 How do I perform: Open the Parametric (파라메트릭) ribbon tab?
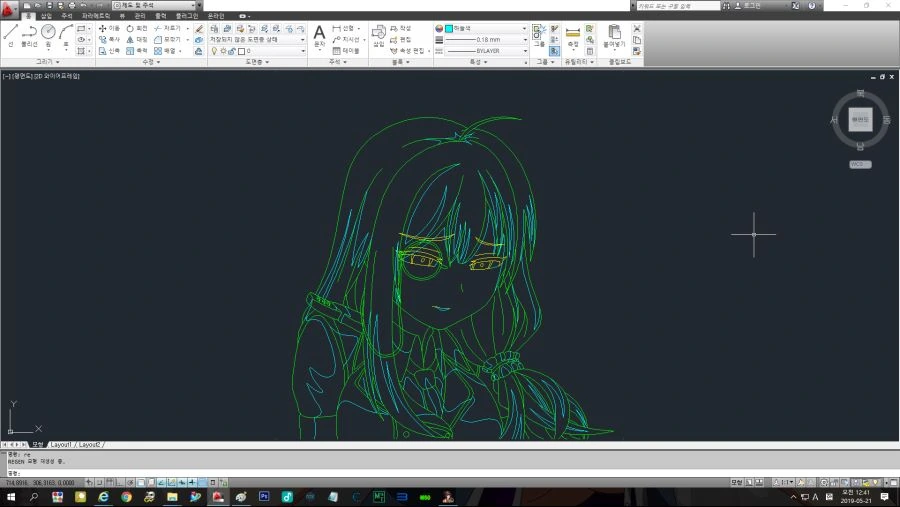click(x=95, y=16)
